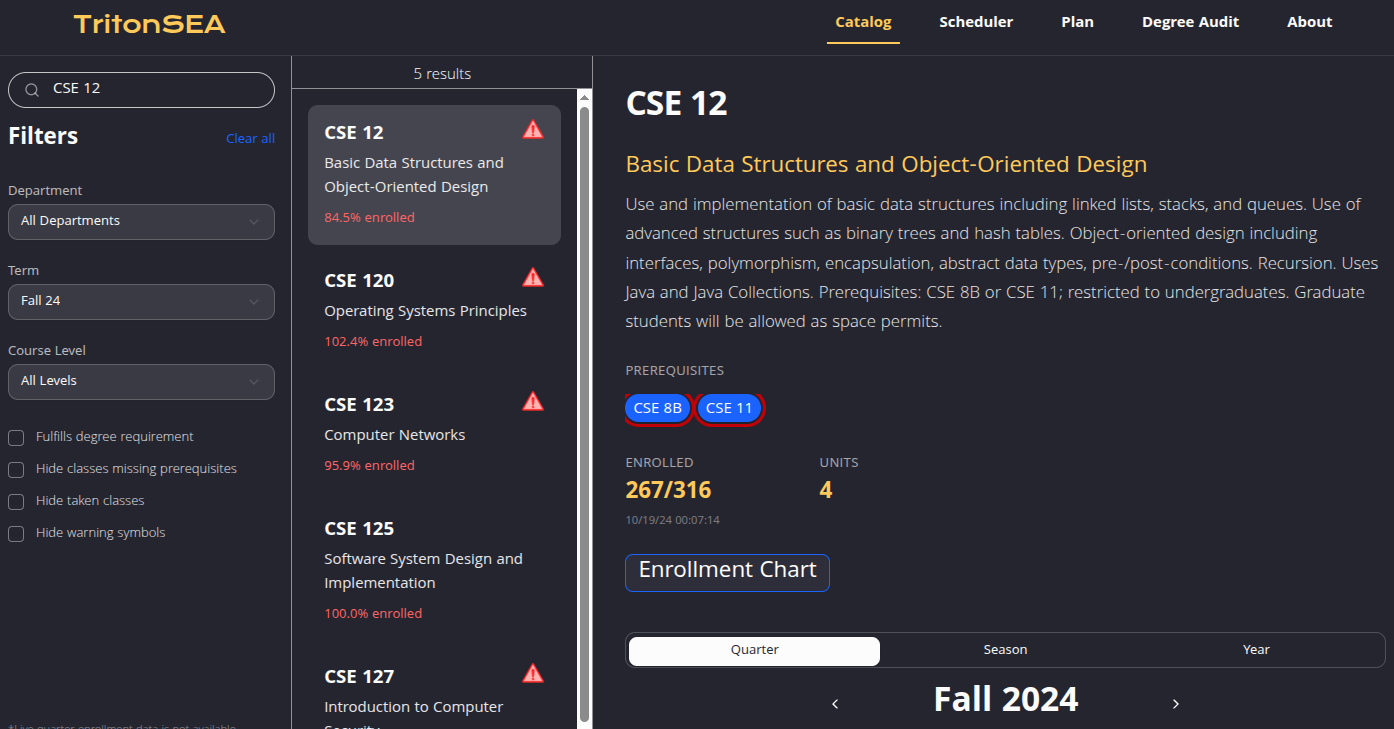This screenshot has width=1394, height=729.
Task: Go to next quarter with right arrow
Action: (x=1175, y=704)
